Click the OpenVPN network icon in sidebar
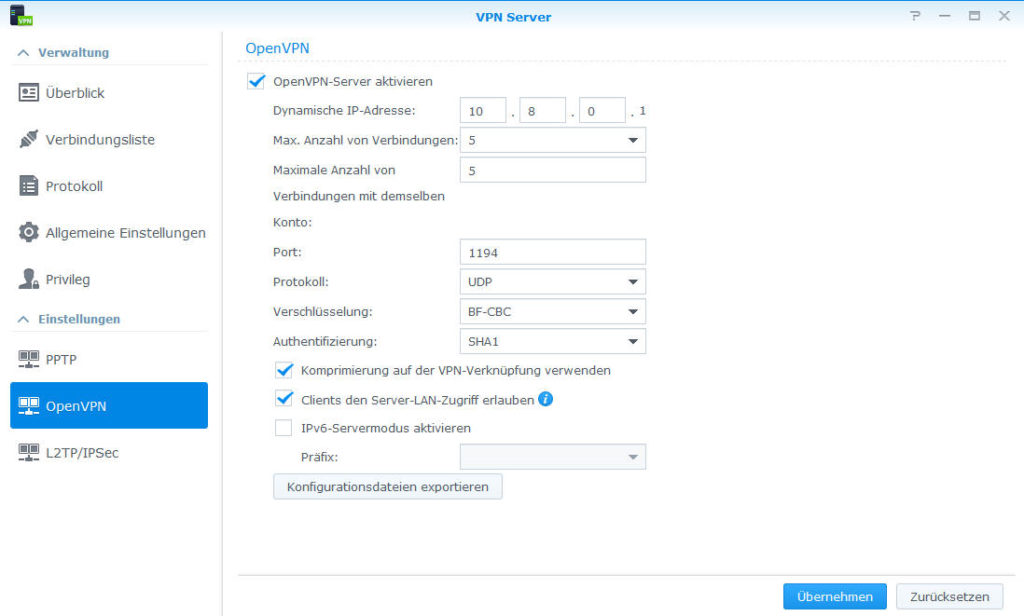 click(28, 406)
